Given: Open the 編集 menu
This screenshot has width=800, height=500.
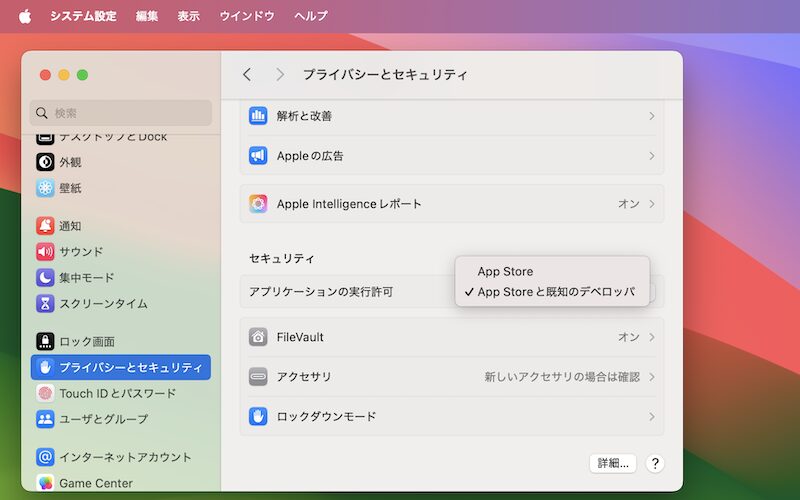Looking at the screenshot, I should [x=146, y=16].
